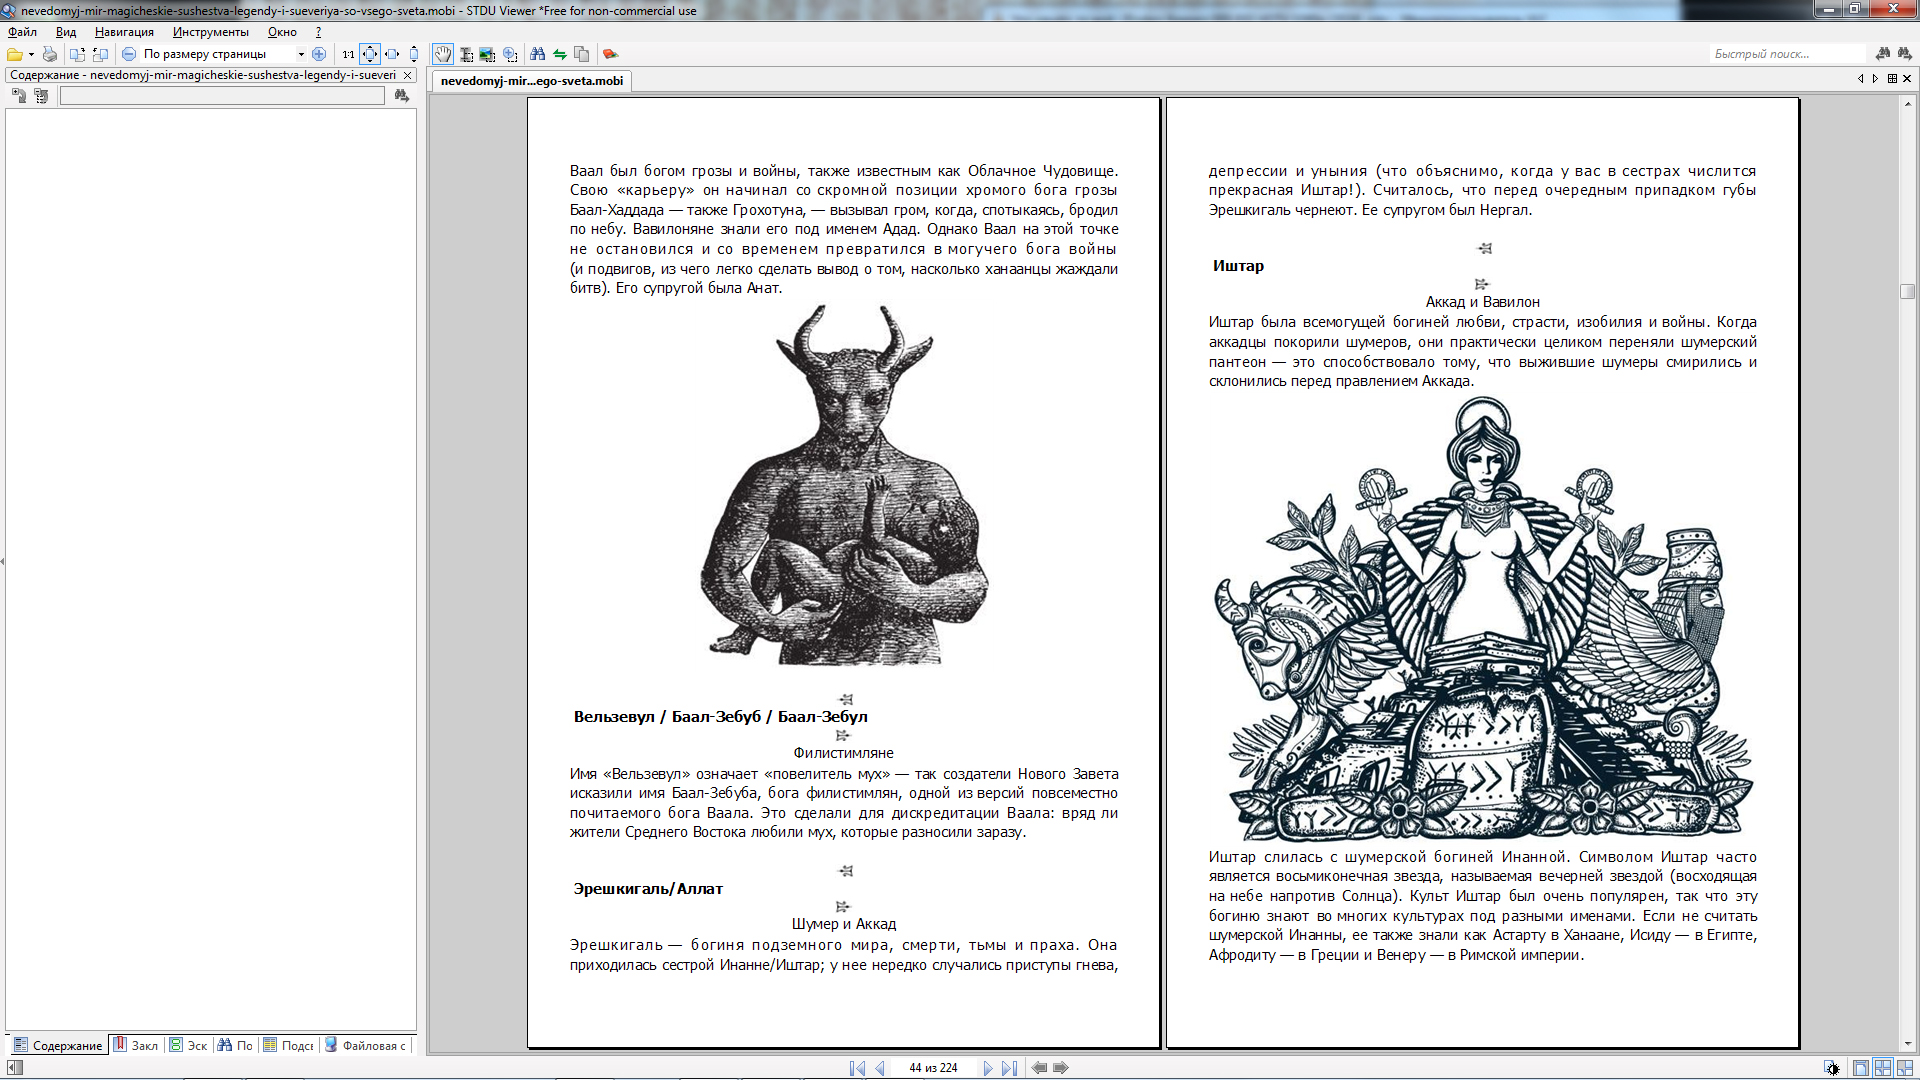Go to the next page

pyautogui.click(x=987, y=1068)
